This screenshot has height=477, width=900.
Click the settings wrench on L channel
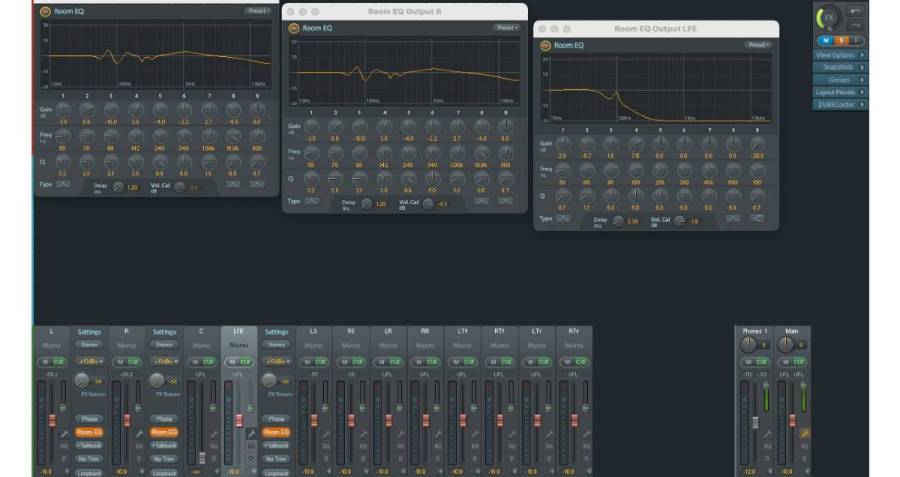click(x=64, y=434)
